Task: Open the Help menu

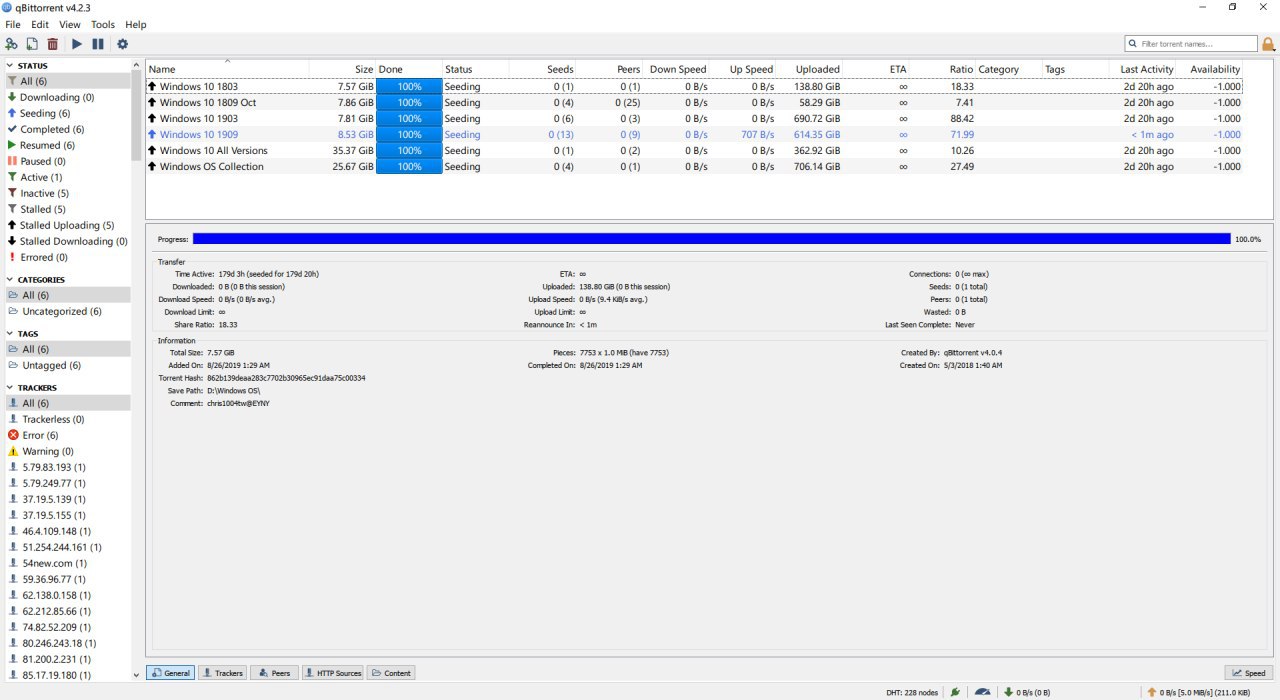Action: pos(136,24)
